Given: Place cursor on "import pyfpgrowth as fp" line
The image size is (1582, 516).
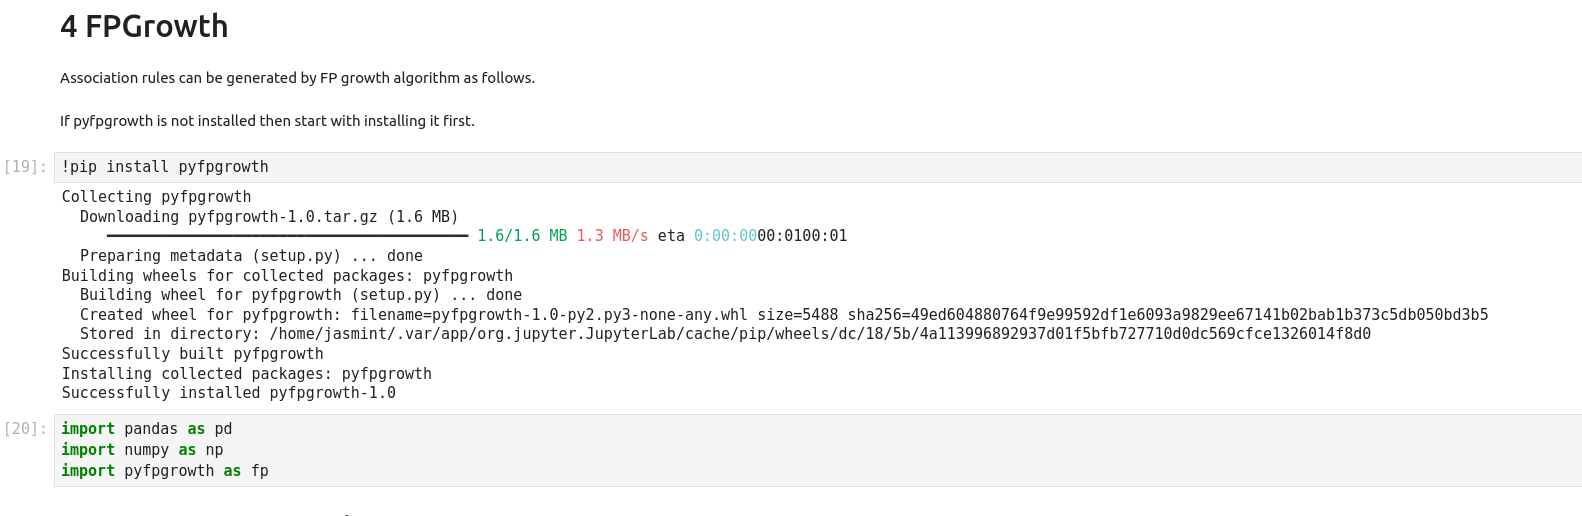Looking at the screenshot, I should point(164,471).
